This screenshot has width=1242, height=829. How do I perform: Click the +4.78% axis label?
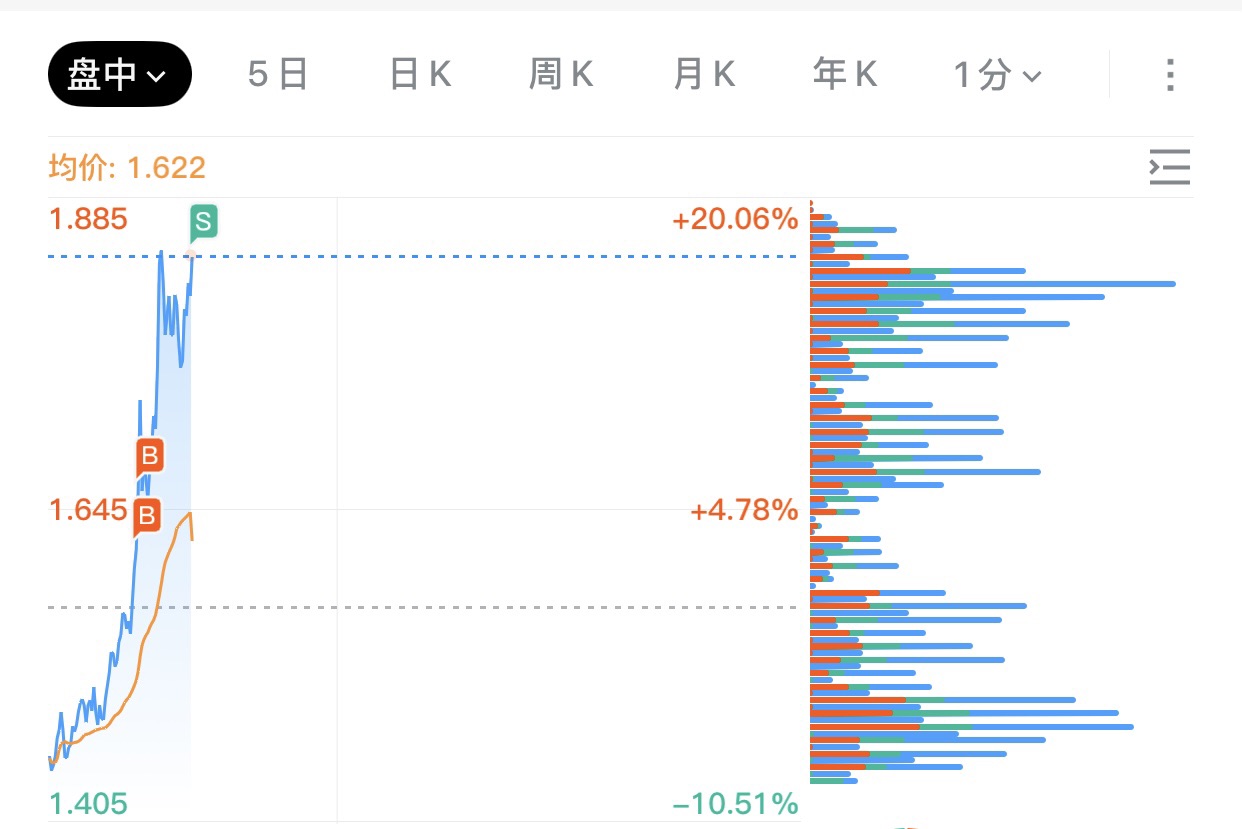(x=744, y=511)
